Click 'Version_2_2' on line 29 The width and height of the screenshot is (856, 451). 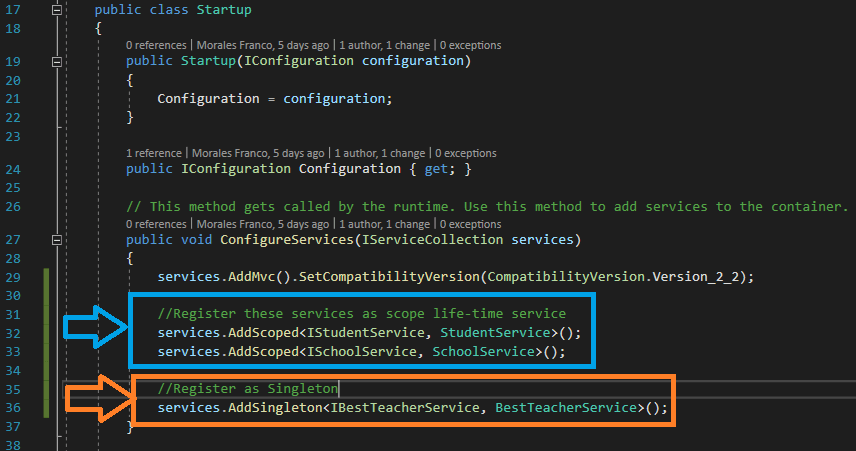(696, 277)
